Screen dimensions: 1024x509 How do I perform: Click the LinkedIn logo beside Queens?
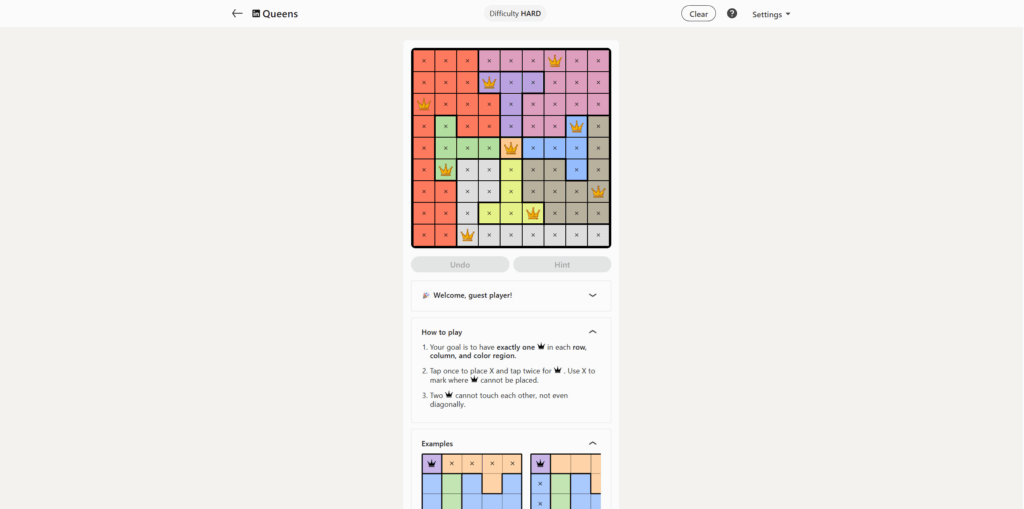[256, 14]
